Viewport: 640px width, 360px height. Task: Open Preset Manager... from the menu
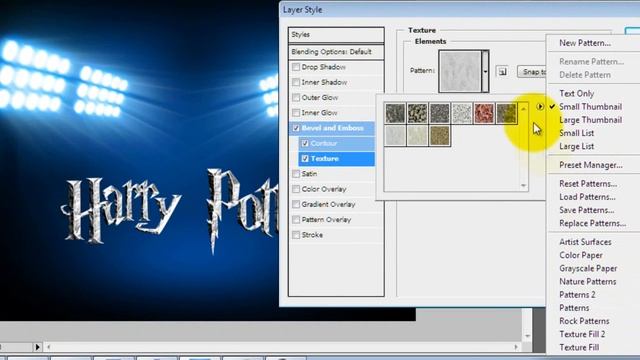[590, 165]
